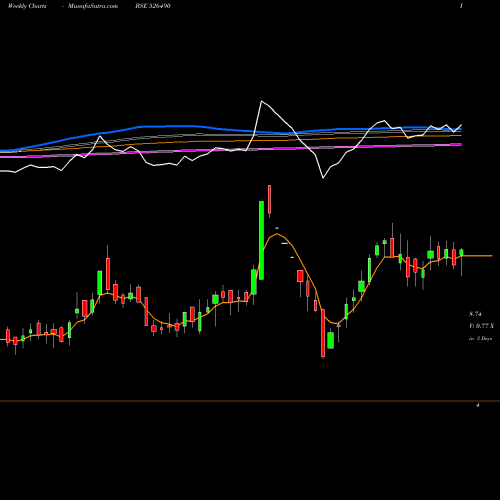500x500 pixels.
Task: Click the 'V: 0.77 X' volume text
Action: click(x=481, y=326)
